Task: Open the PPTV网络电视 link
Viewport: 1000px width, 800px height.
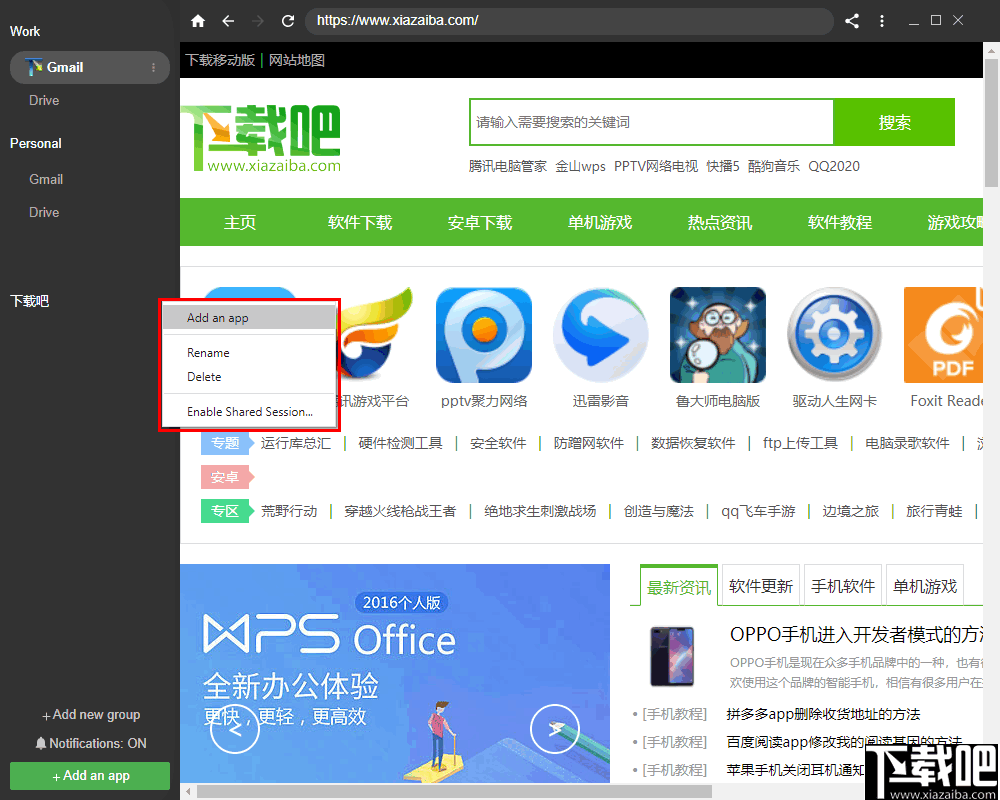Action: pos(656,166)
